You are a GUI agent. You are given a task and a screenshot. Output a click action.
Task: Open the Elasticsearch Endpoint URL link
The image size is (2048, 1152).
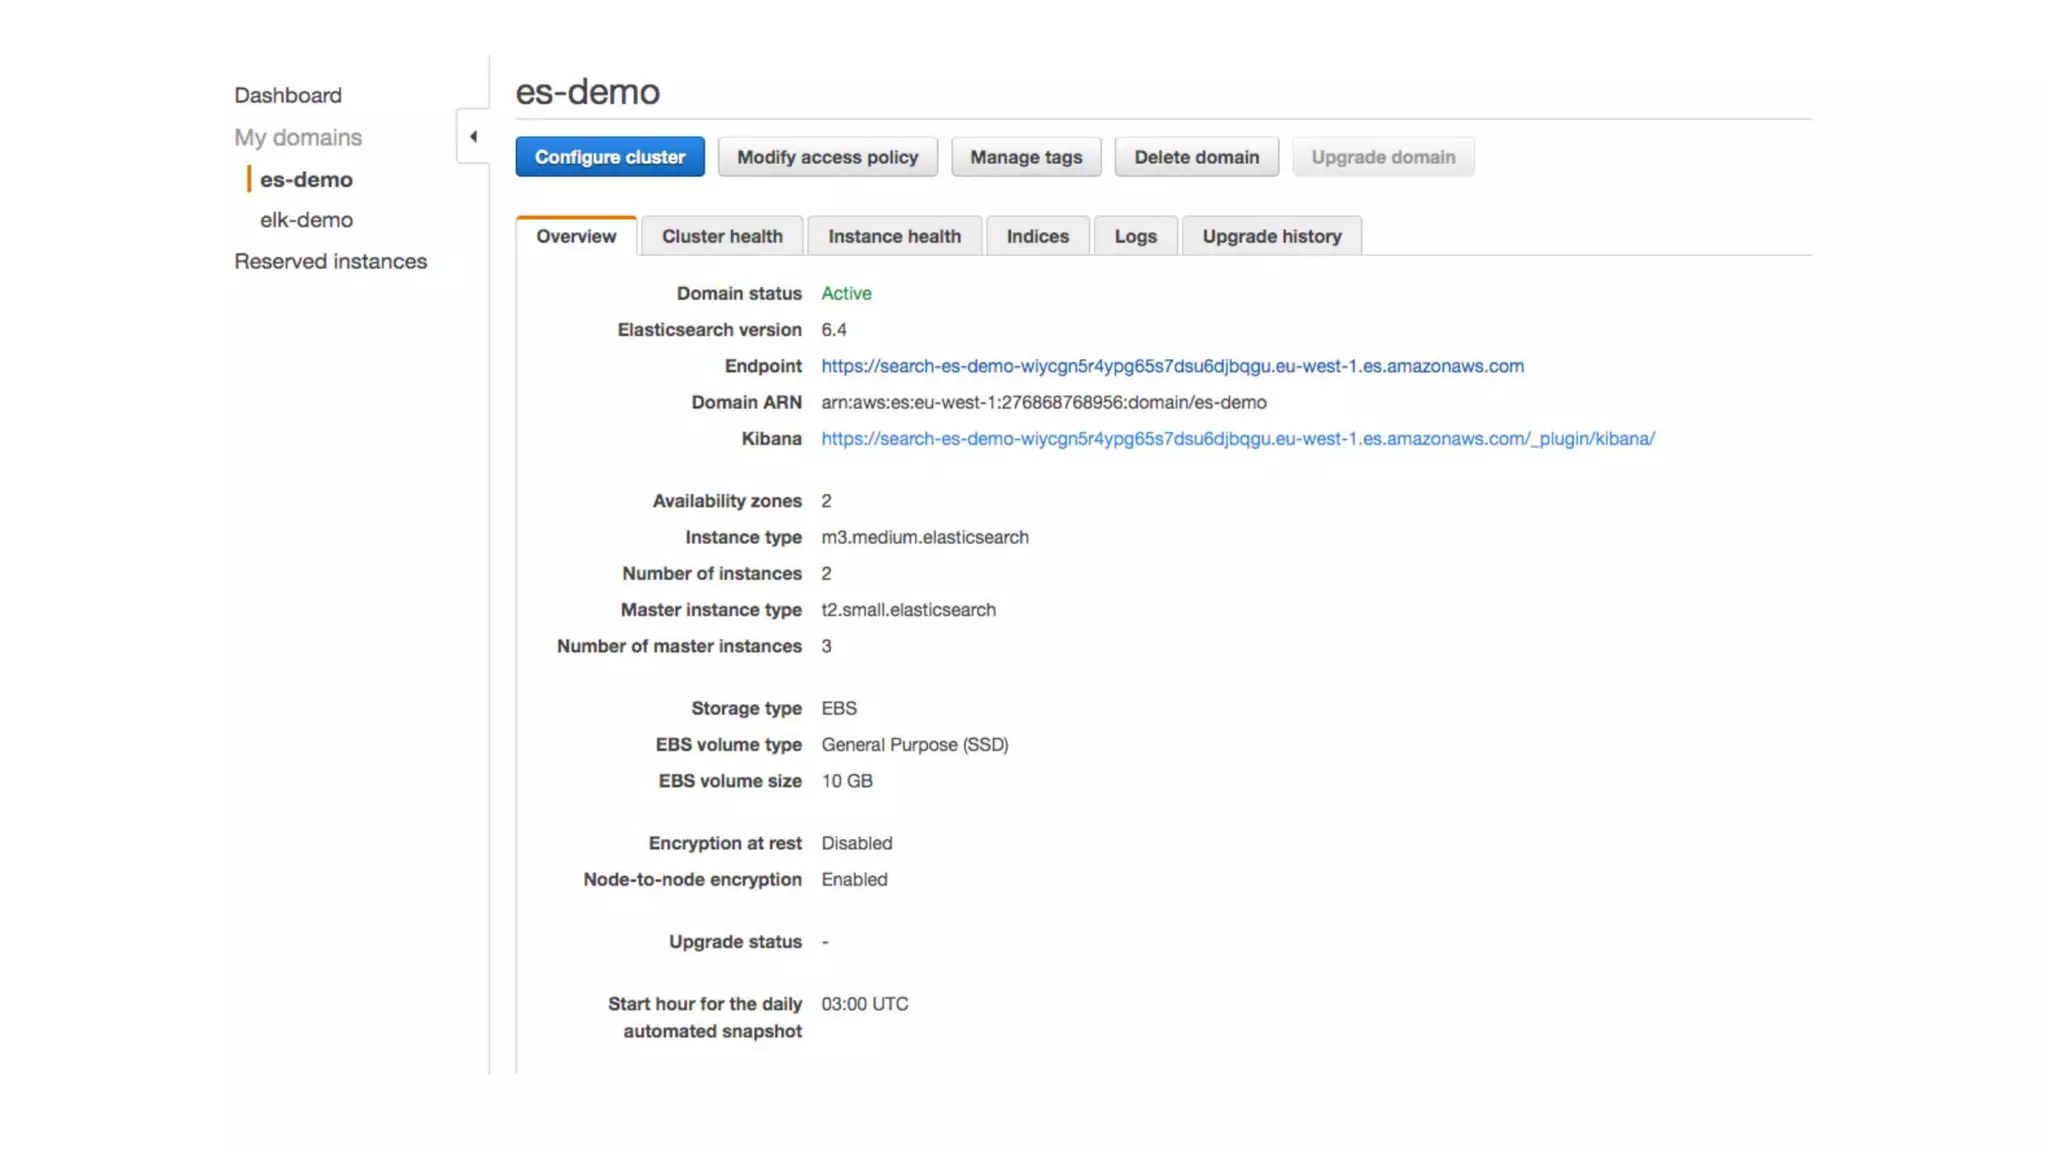[x=1172, y=366]
